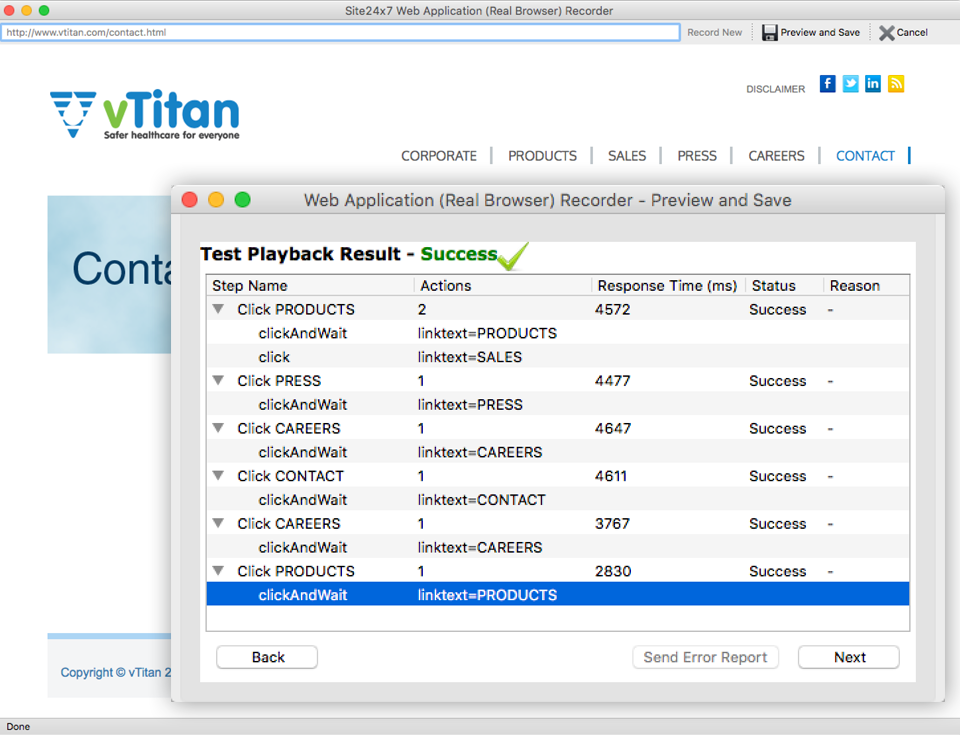The height and width of the screenshot is (735, 960).
Task: Click the X icon beside Cancel
Action: 887,32
